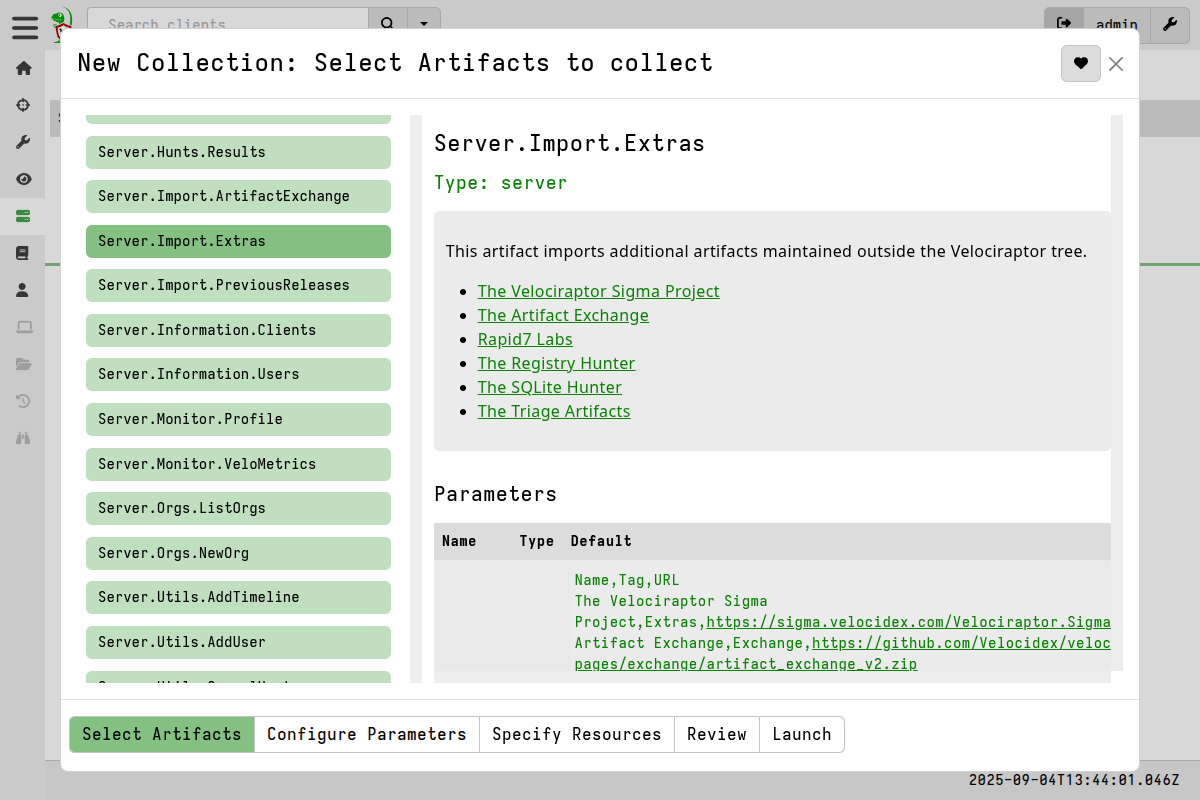This screenshot has height=800, width=1200.
Task: Open the Review step tab
Action: pyautogui.click(x=716, y=734)
